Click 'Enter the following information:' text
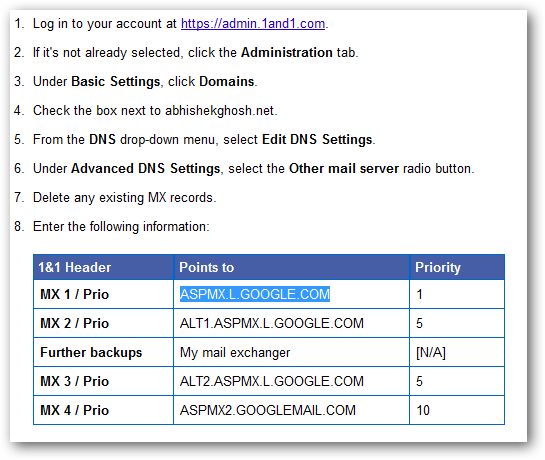 pos(121,226)
